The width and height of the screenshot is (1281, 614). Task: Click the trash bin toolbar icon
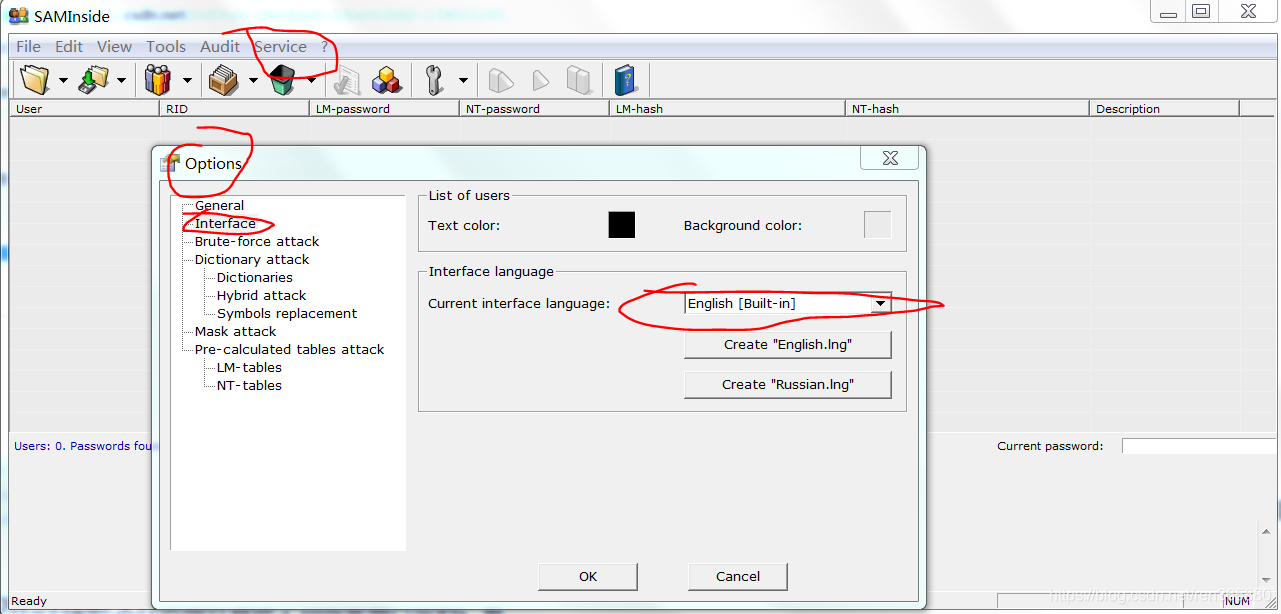[x=283, y=80]
